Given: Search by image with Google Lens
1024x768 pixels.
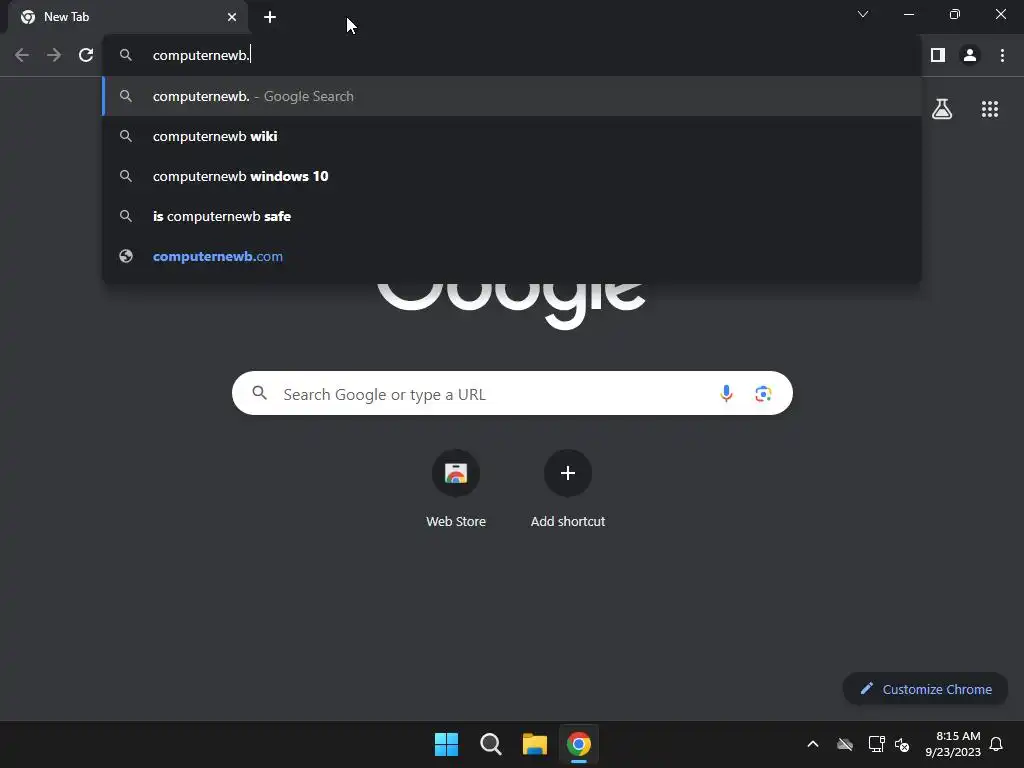Looking at the screenshot, I should [763, 394].
